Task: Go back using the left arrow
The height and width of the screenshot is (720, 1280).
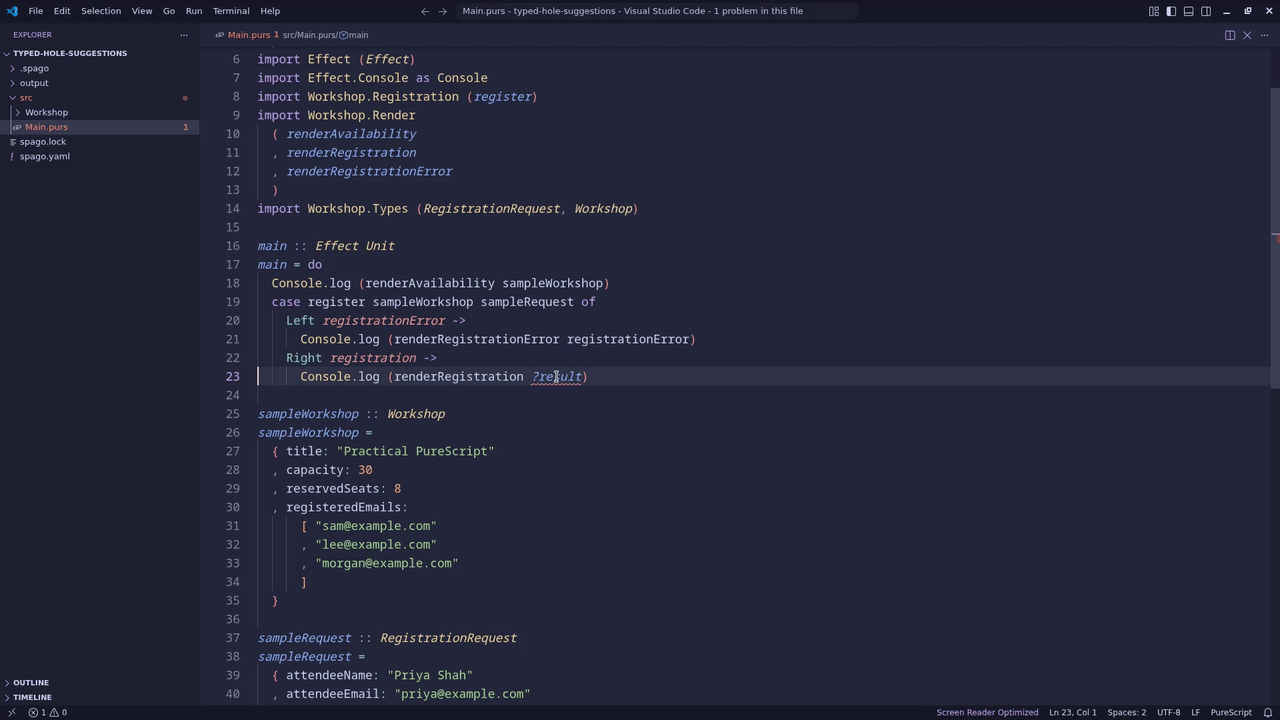Action: [x=425, y=11]
